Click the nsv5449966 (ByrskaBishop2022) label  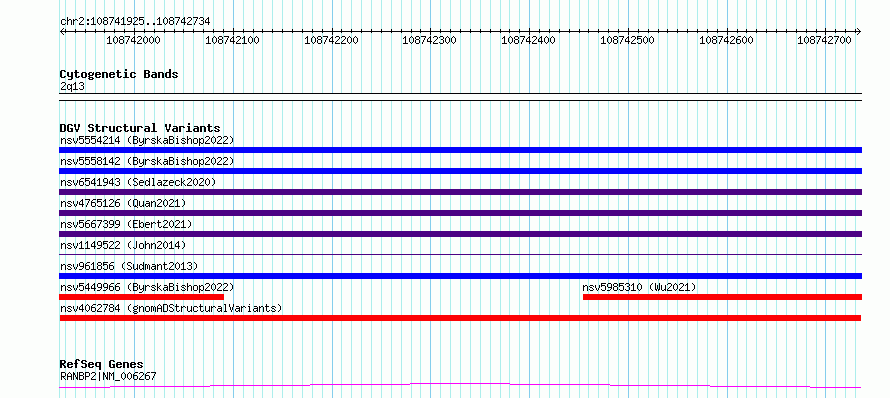coord(147,287)
